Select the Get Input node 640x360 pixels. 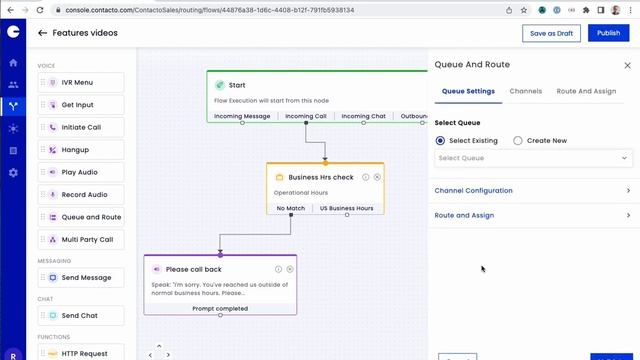coord(81,105)
